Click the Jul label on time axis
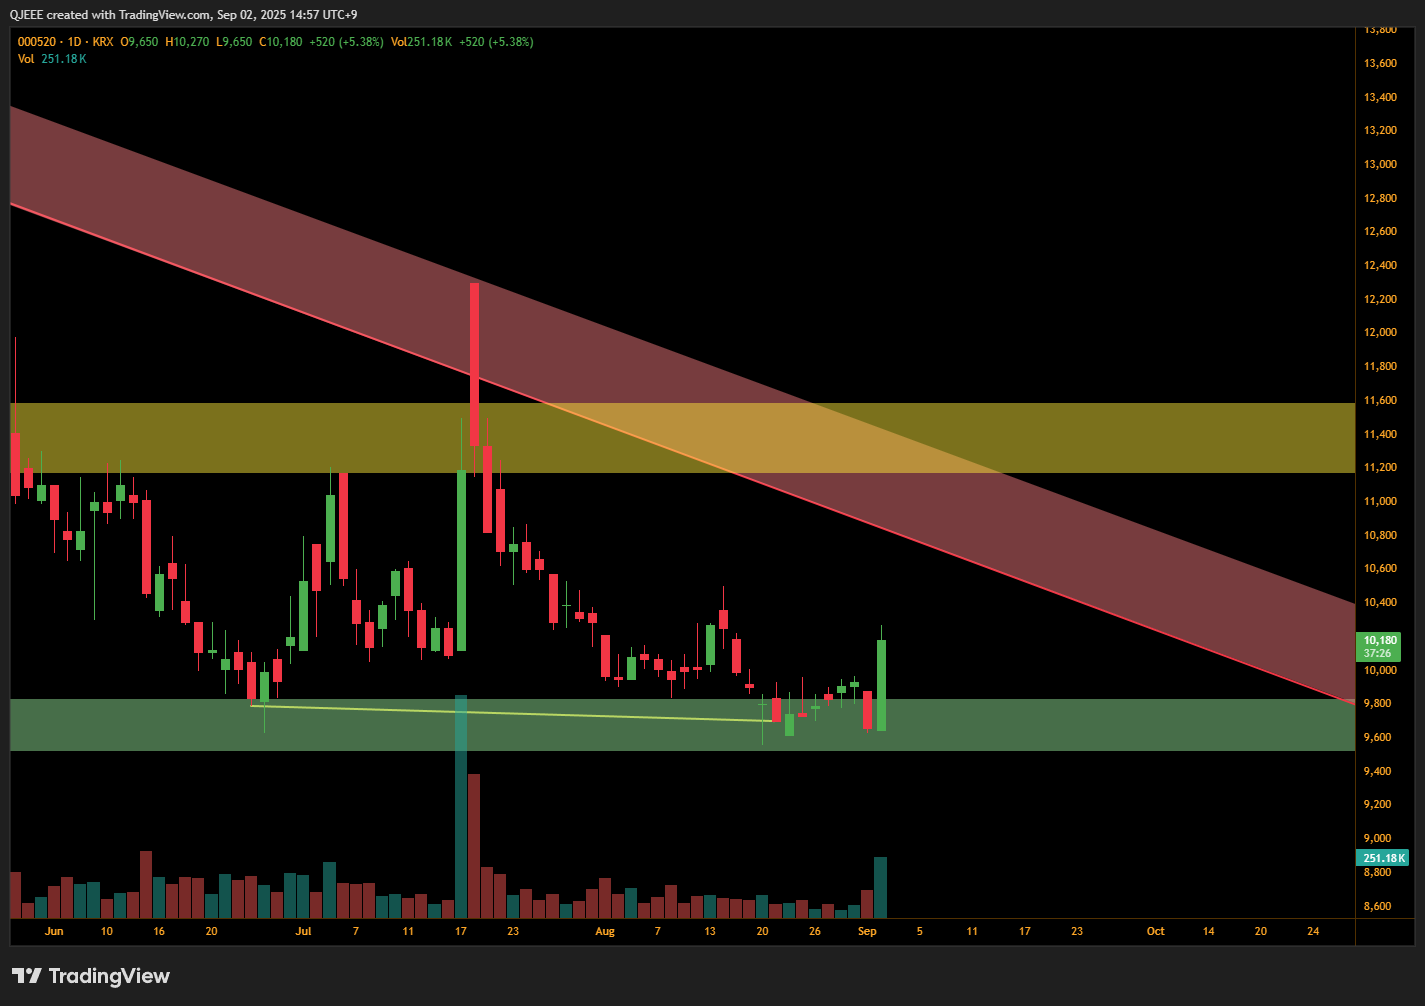 point(303,931)
